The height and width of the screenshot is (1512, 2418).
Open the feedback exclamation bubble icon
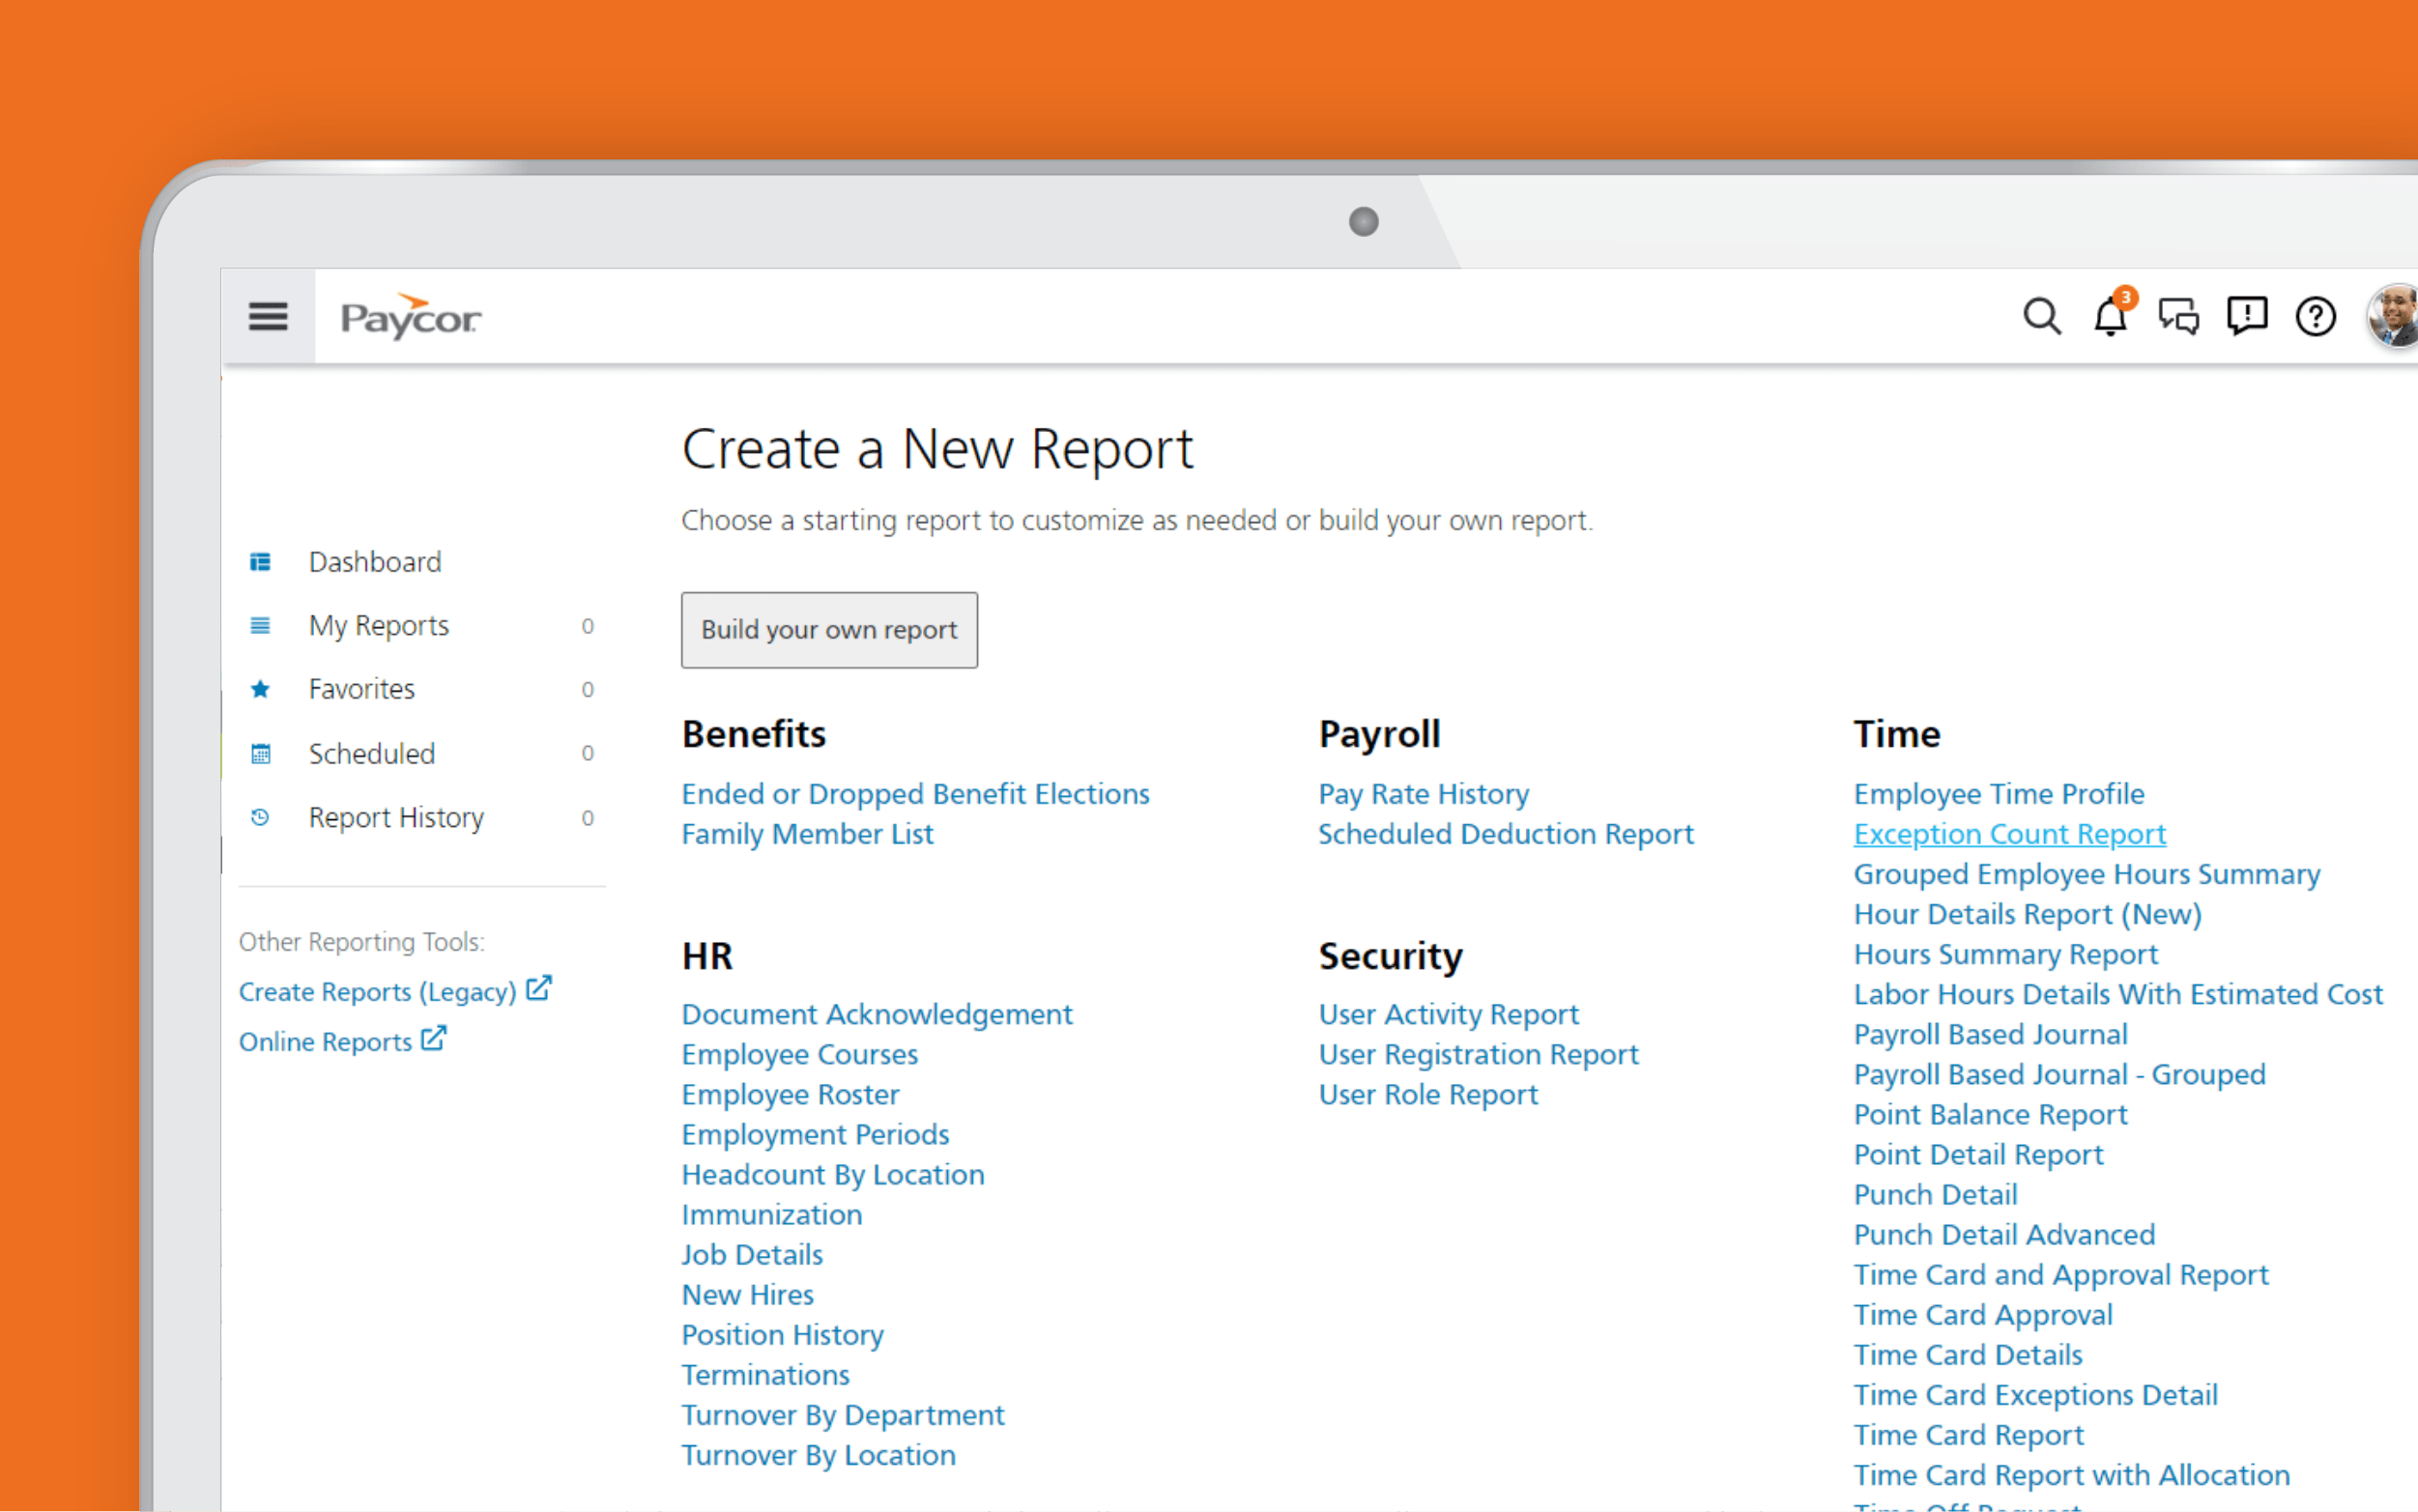[x=2247, y=317]
